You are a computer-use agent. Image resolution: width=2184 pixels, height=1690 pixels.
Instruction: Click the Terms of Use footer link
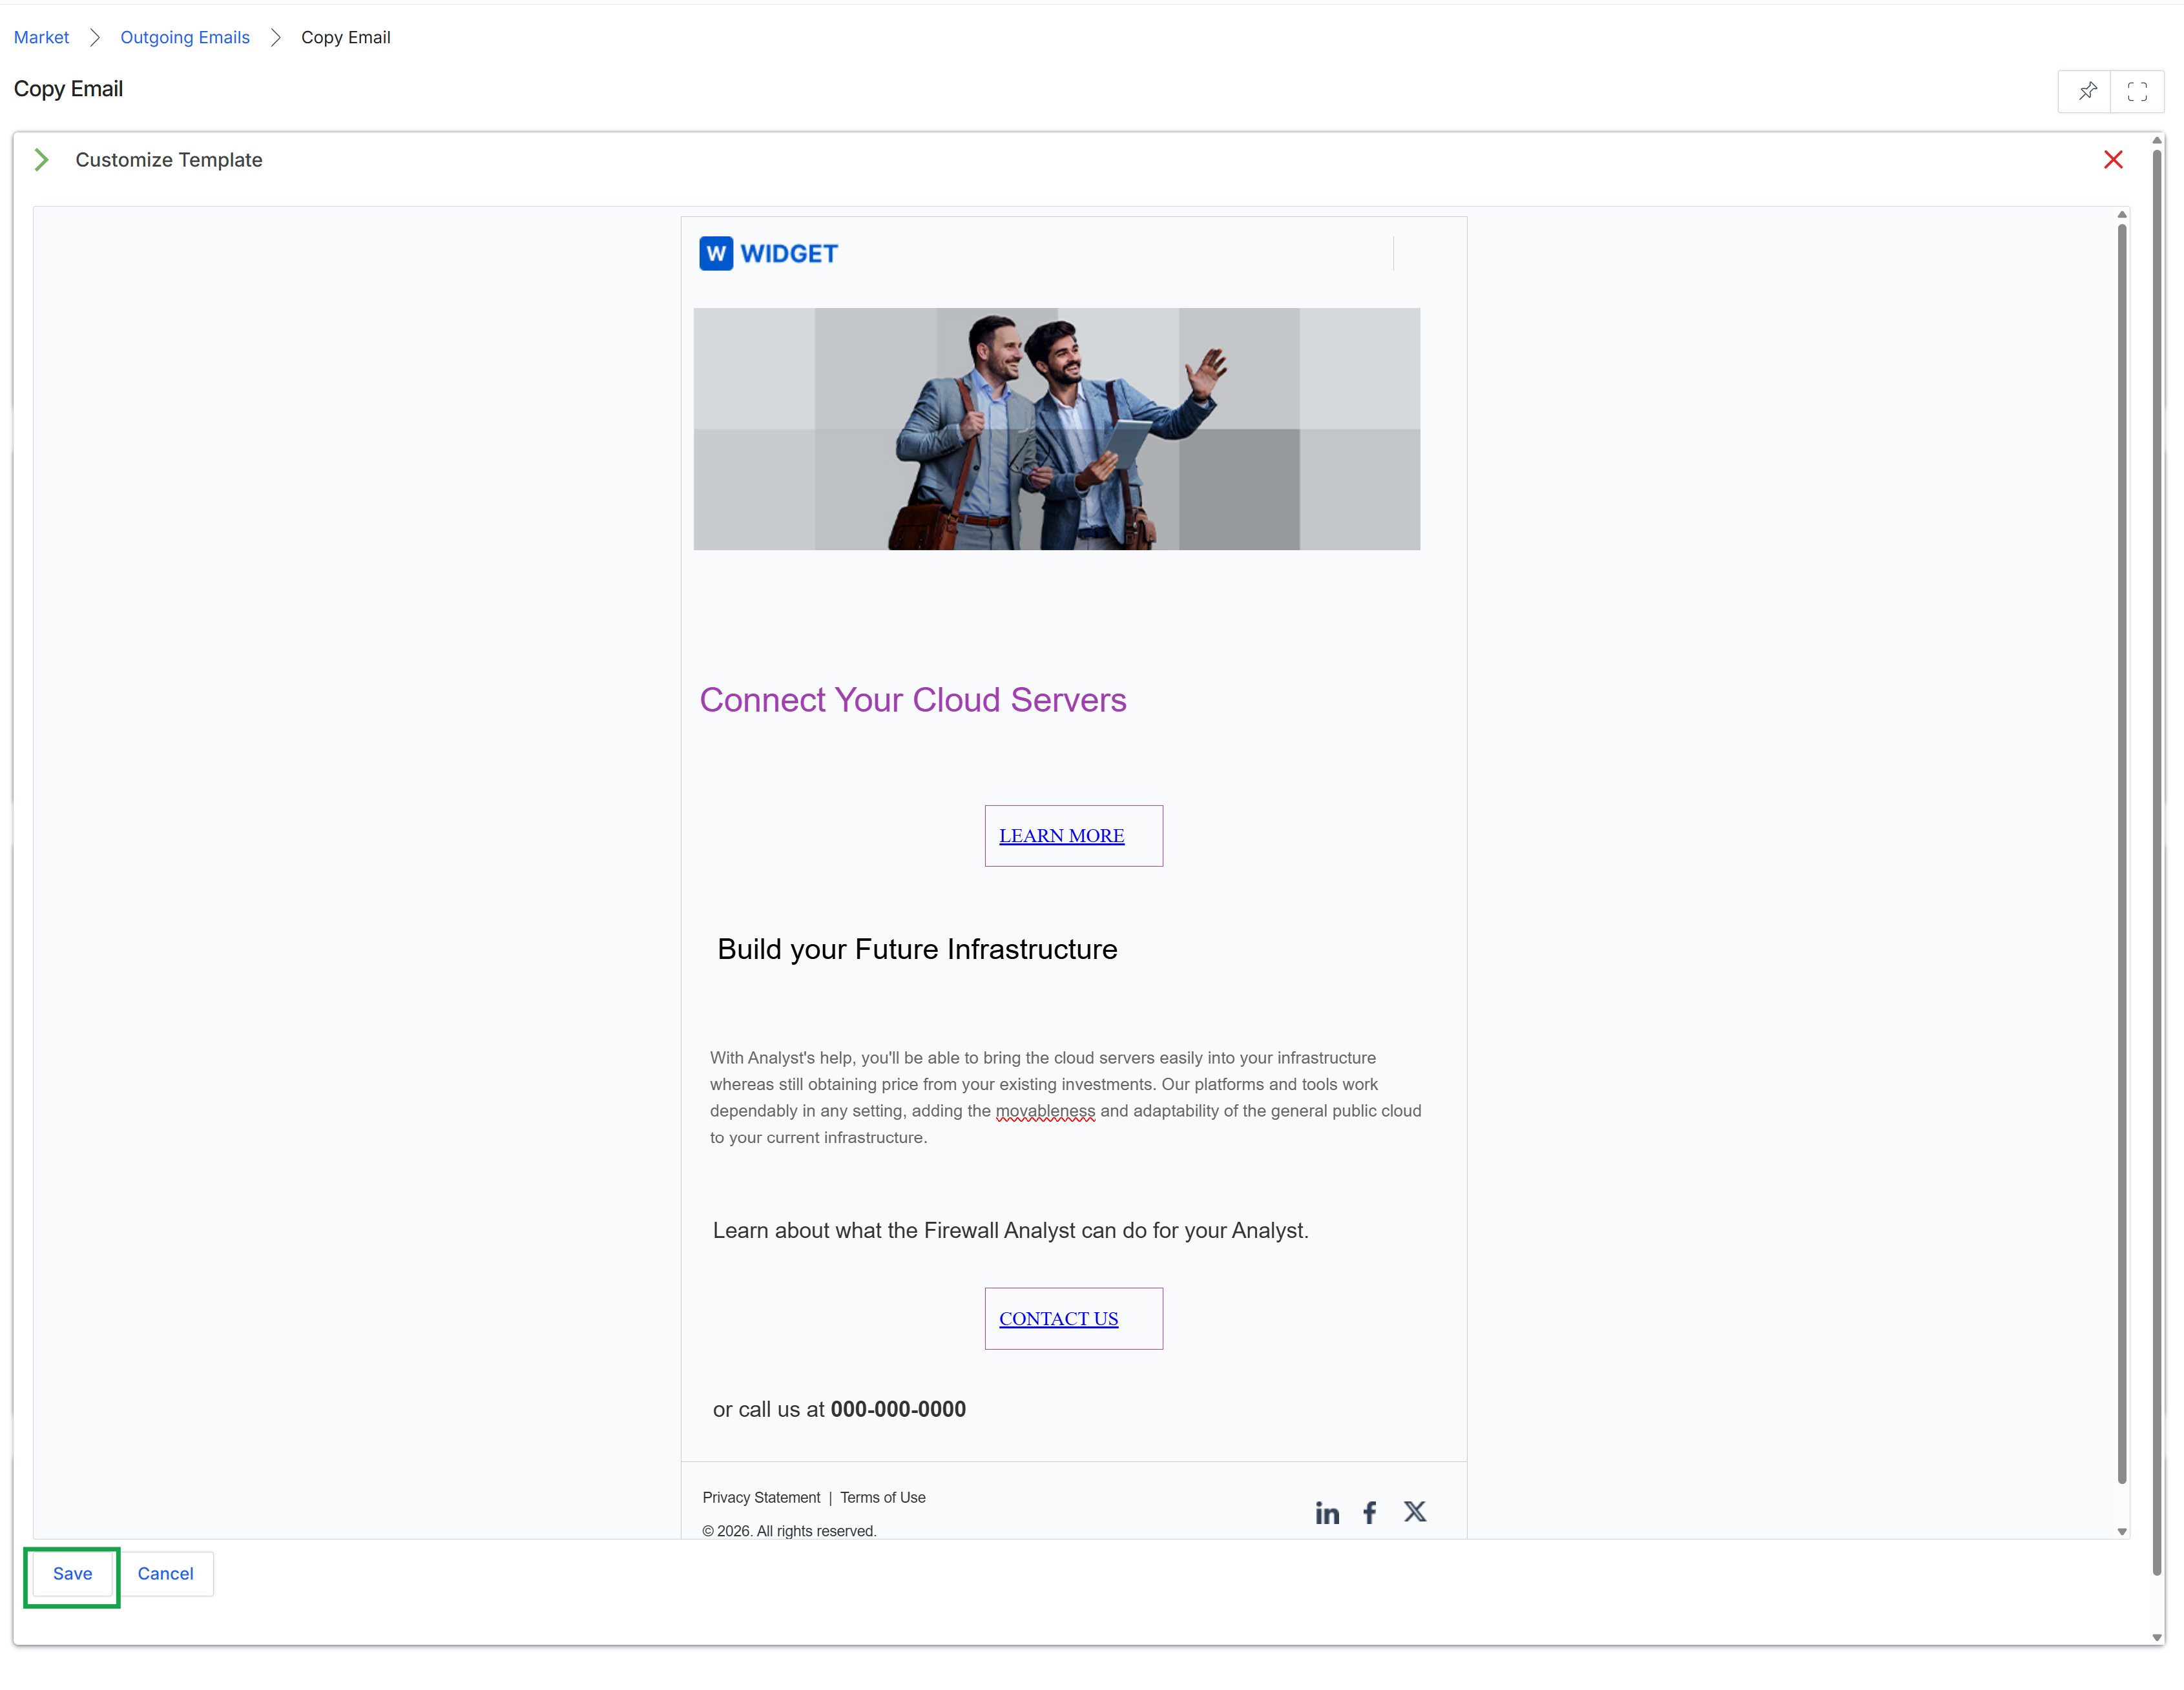pos(882,1497)
